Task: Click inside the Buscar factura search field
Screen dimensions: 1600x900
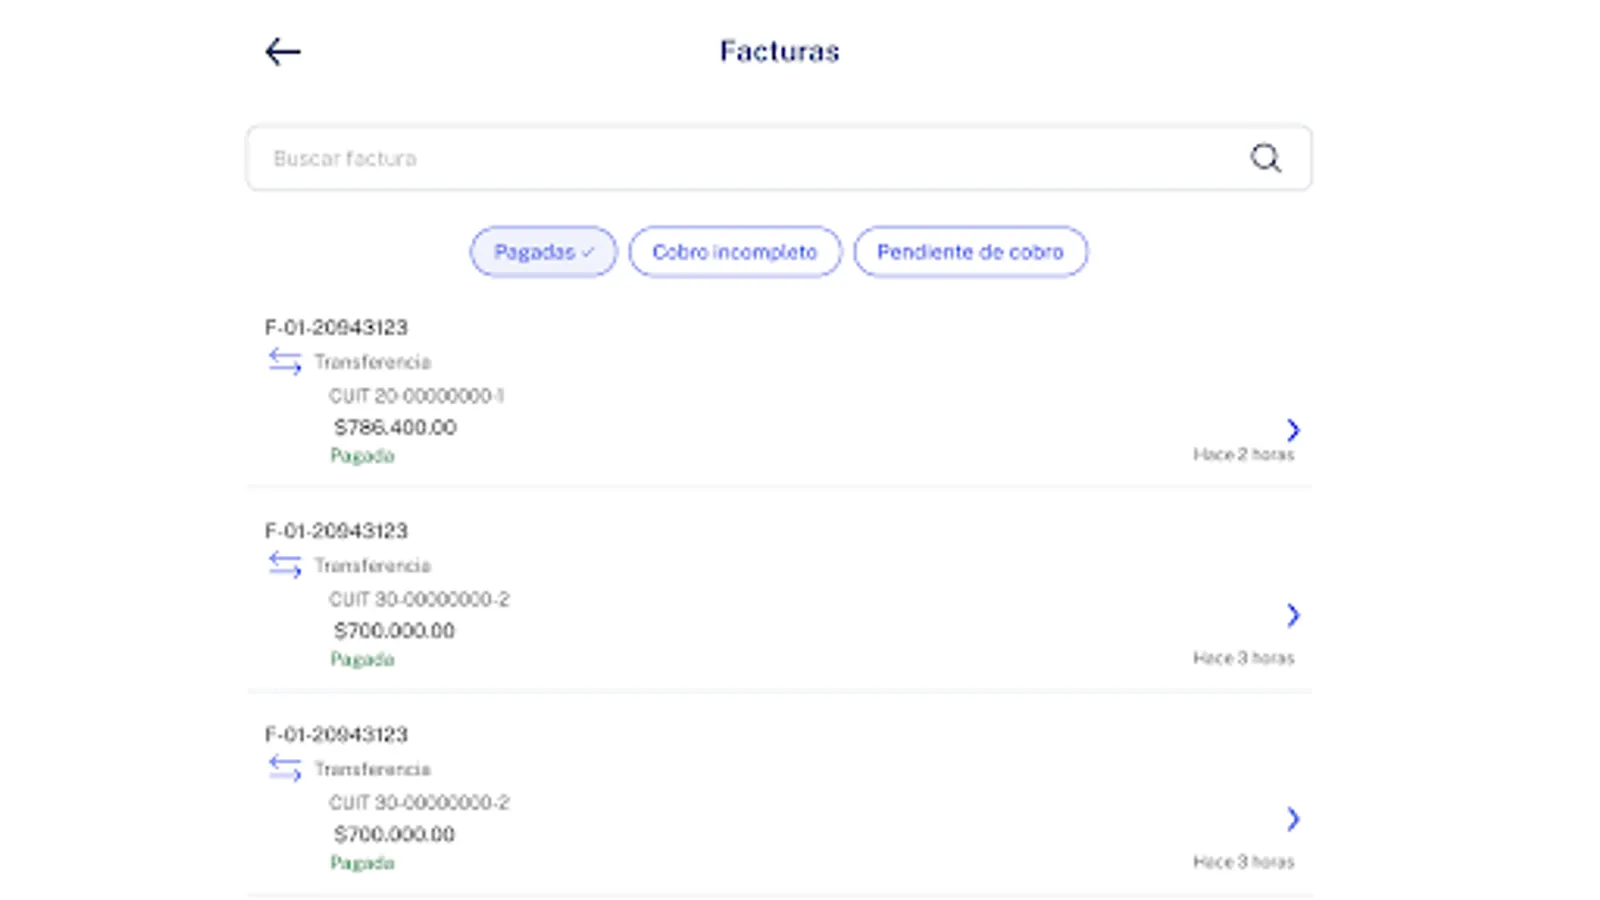Action: (x=600, y=158)
